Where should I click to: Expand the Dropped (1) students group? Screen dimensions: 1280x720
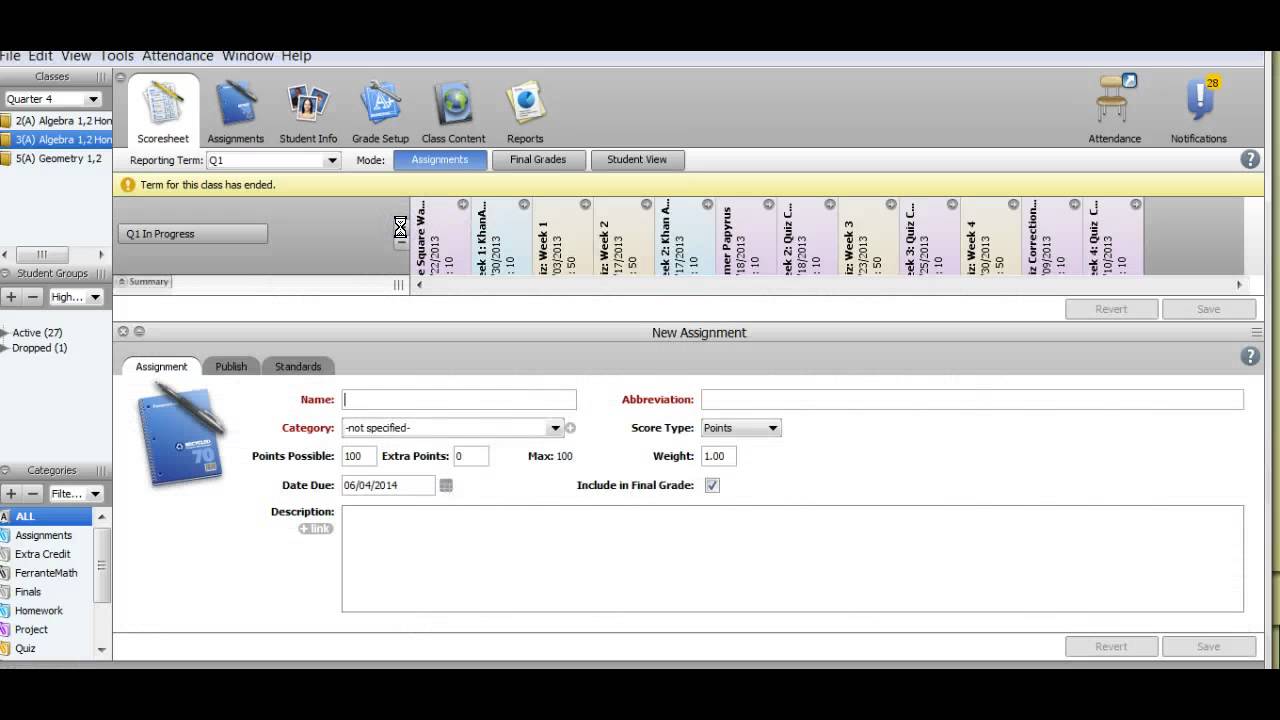[x=5, y=348]
